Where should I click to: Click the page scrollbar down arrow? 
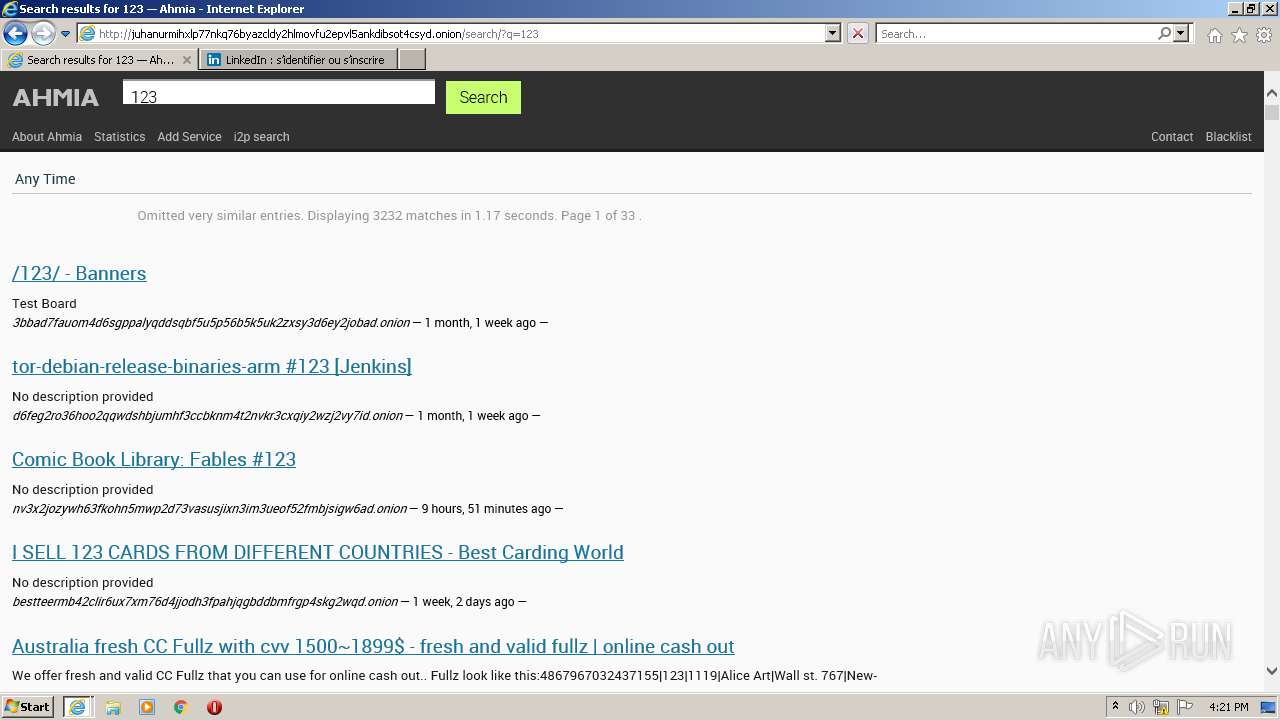pyautogui.click(x=1272, y=671)
